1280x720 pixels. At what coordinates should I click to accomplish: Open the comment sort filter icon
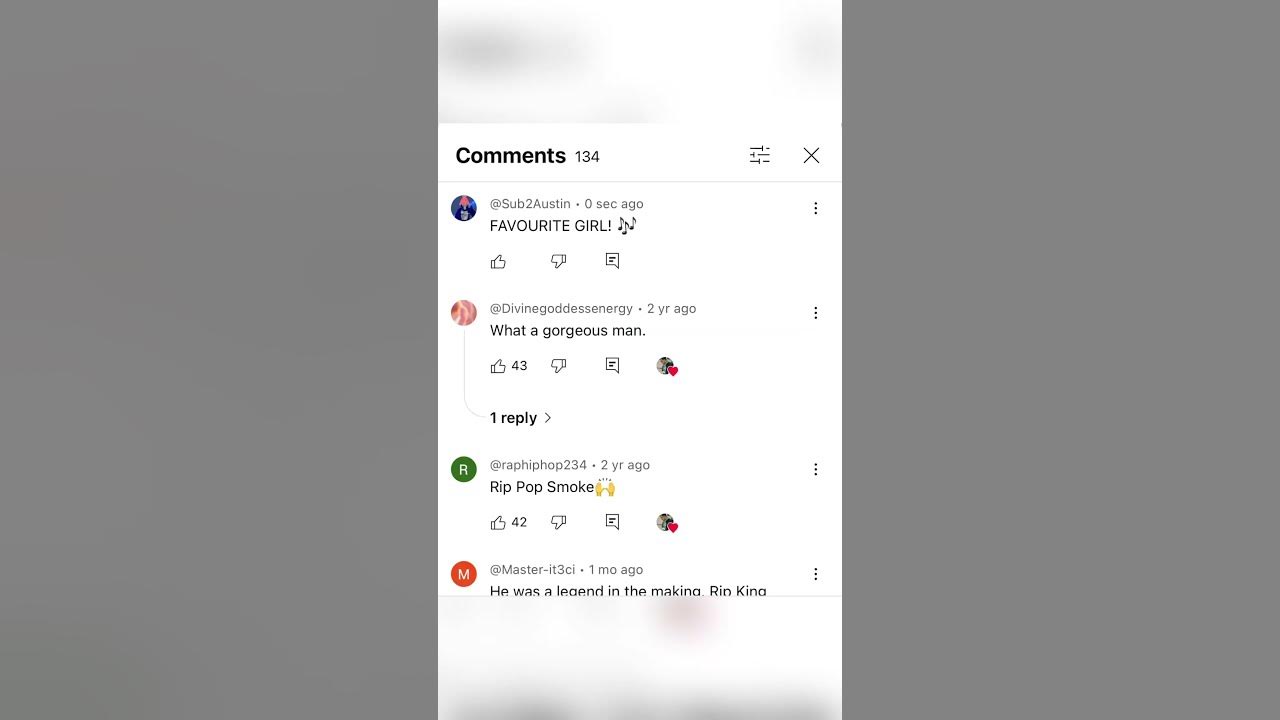[x=760, y=155]
